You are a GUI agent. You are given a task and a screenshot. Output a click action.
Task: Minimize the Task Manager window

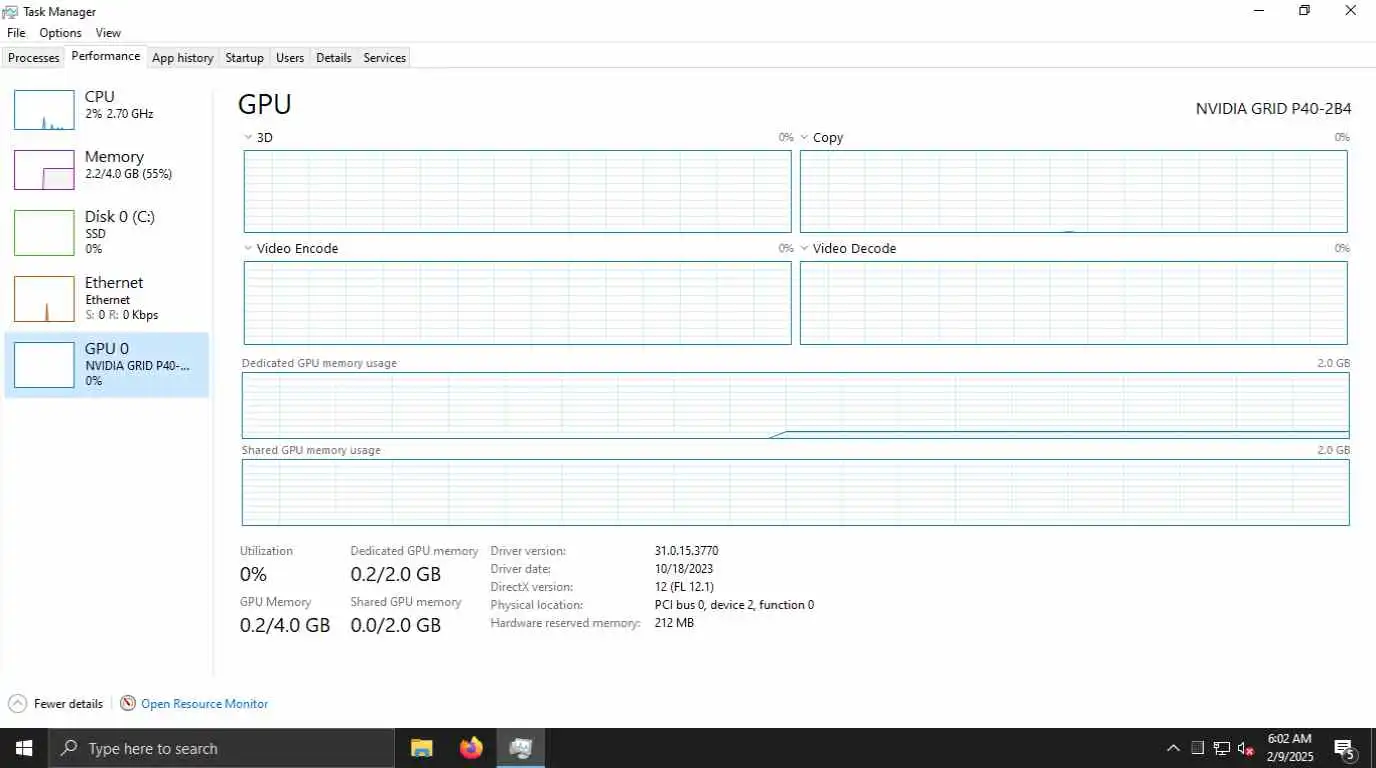click(1258, 11)
